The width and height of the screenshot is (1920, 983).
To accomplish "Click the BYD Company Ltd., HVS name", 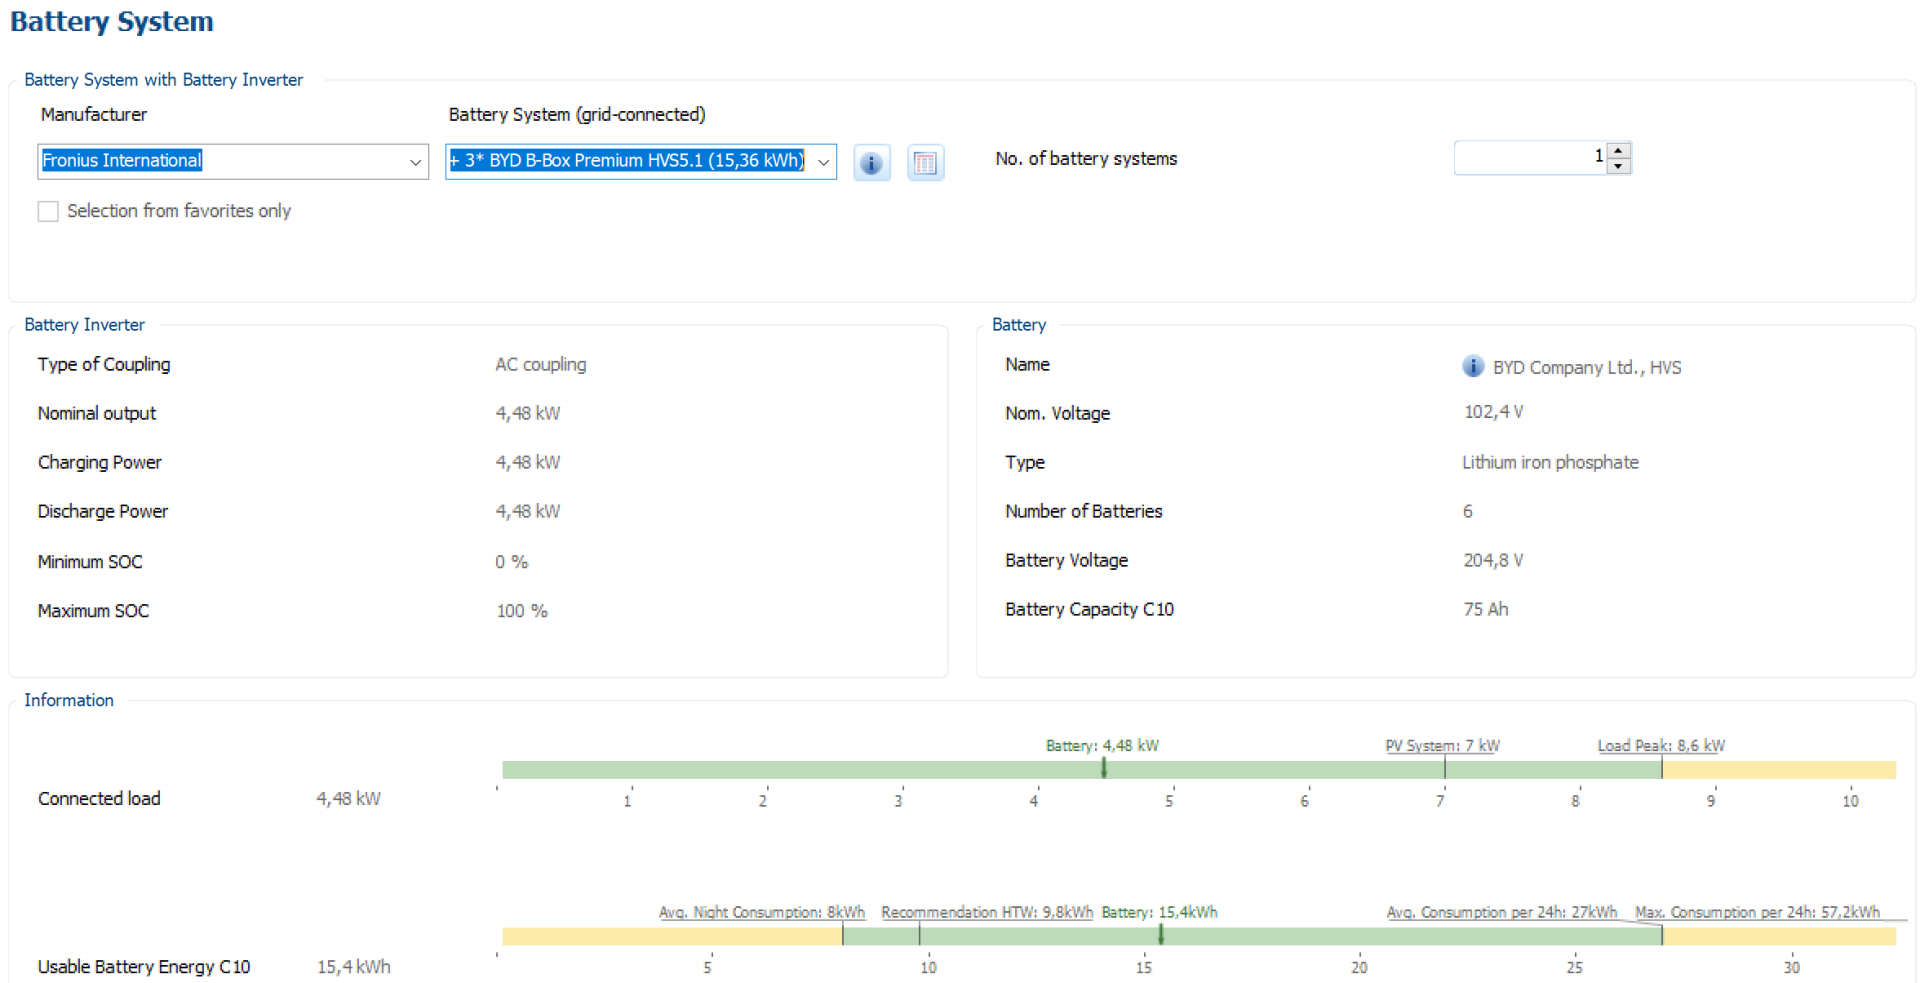I will click(x=1586, y=368).
